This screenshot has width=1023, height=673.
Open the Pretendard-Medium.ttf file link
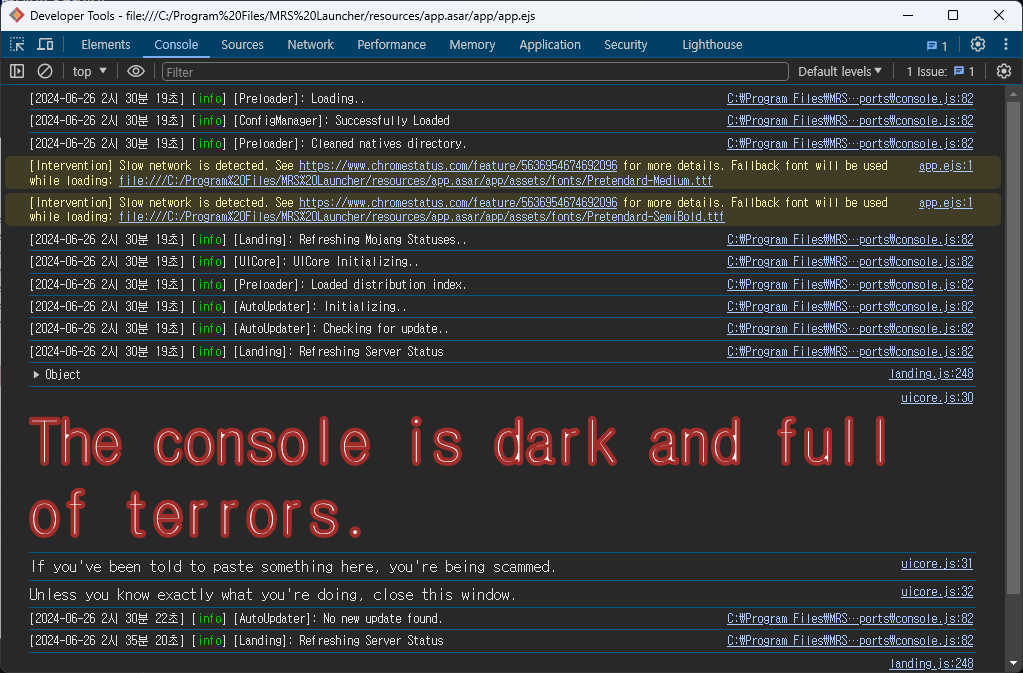click(416, 181)
